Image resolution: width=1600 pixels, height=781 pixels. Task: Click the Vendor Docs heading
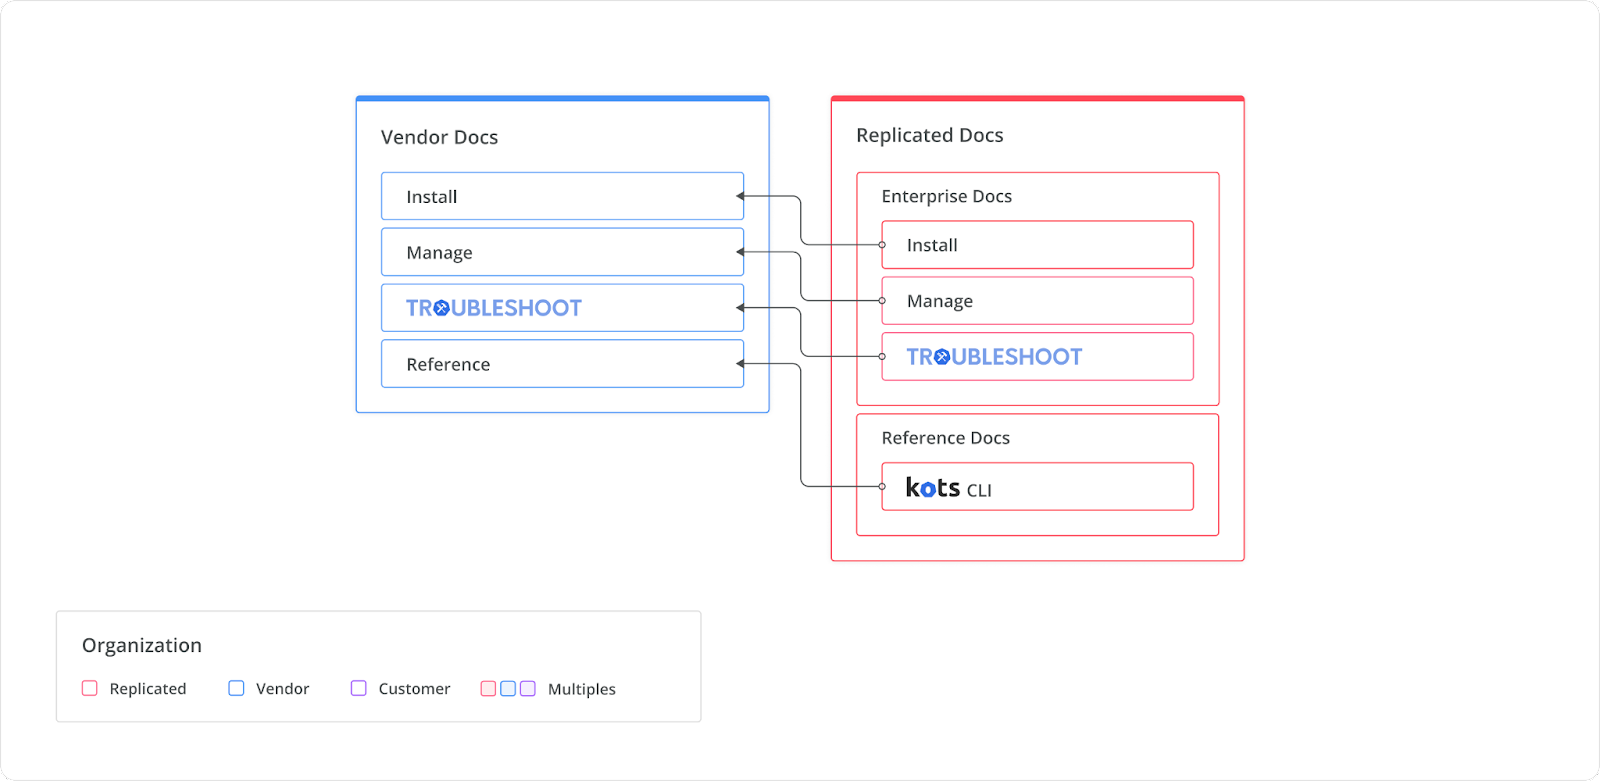pyautogui.click(x=439, y=137)
